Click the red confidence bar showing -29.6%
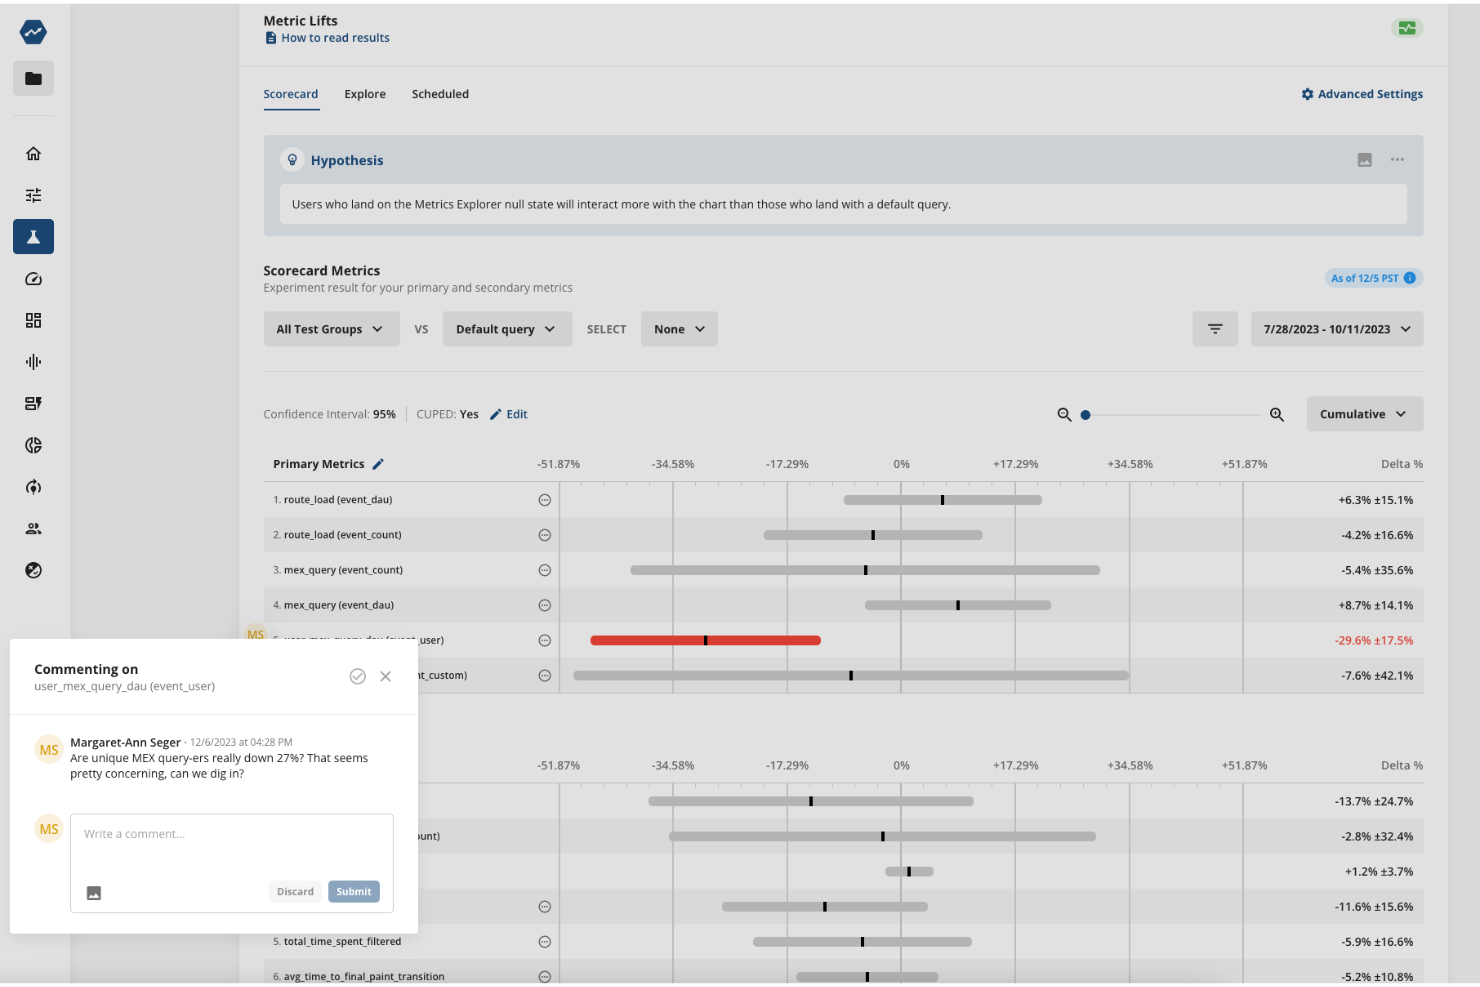The image size is (1480, 987). point(705,640)
